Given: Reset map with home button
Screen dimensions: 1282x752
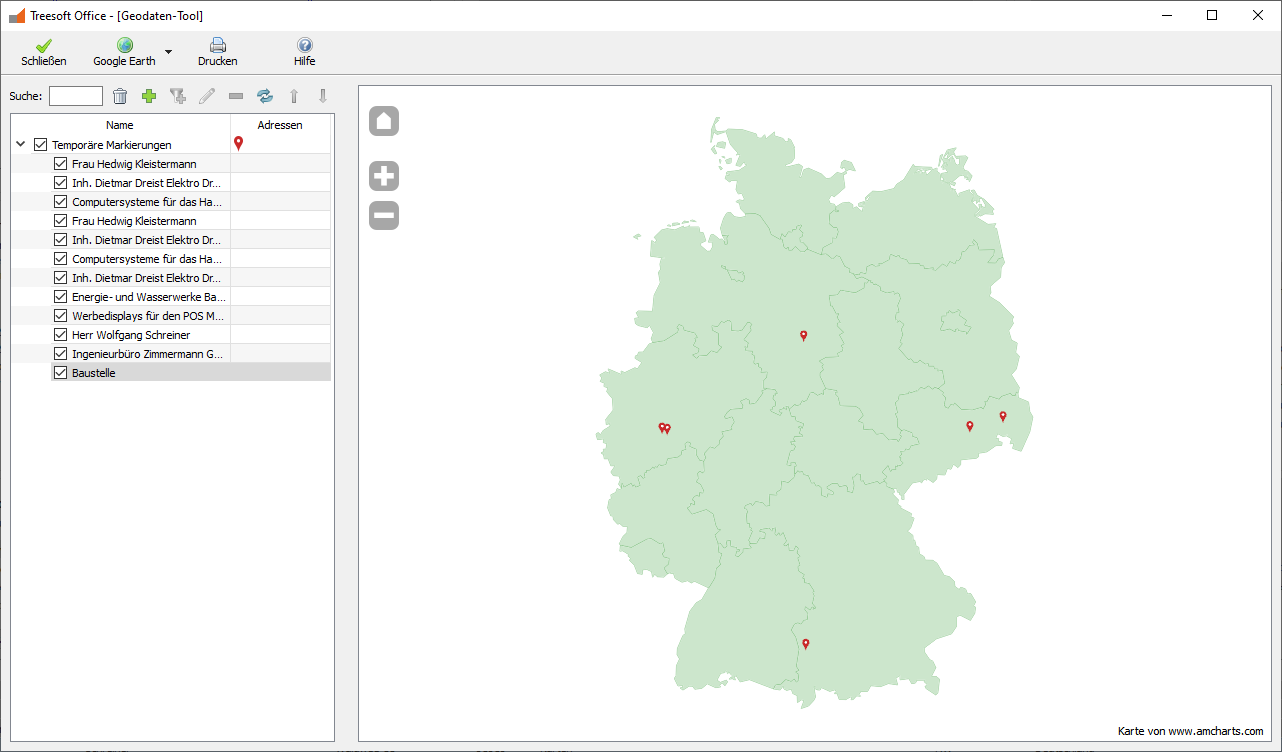Looking at the screenshot, I should (x=384, y=121).
